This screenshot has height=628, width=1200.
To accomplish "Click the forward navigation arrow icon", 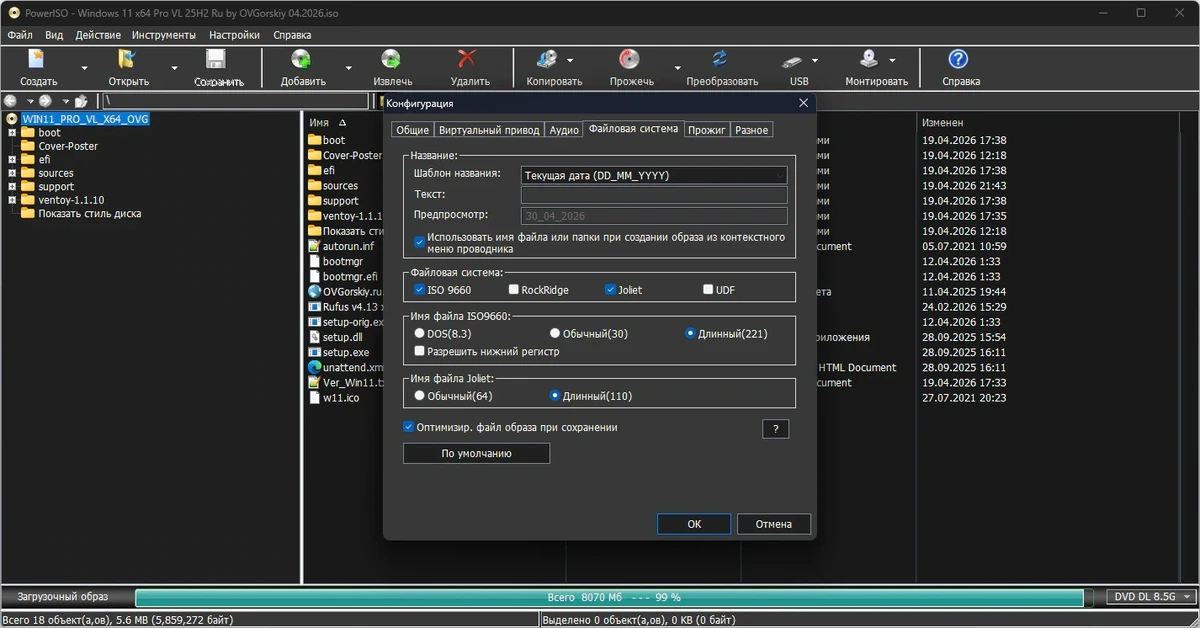I will (x=46, y=101).
